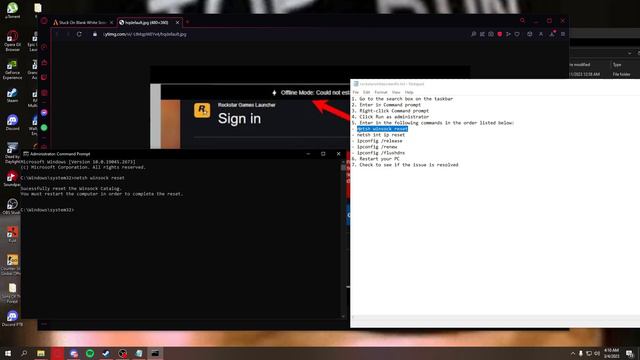Click the red shield ad blocker icon in the Opera toolbar
The image size is (640, 360).
(x=500, y=34)
